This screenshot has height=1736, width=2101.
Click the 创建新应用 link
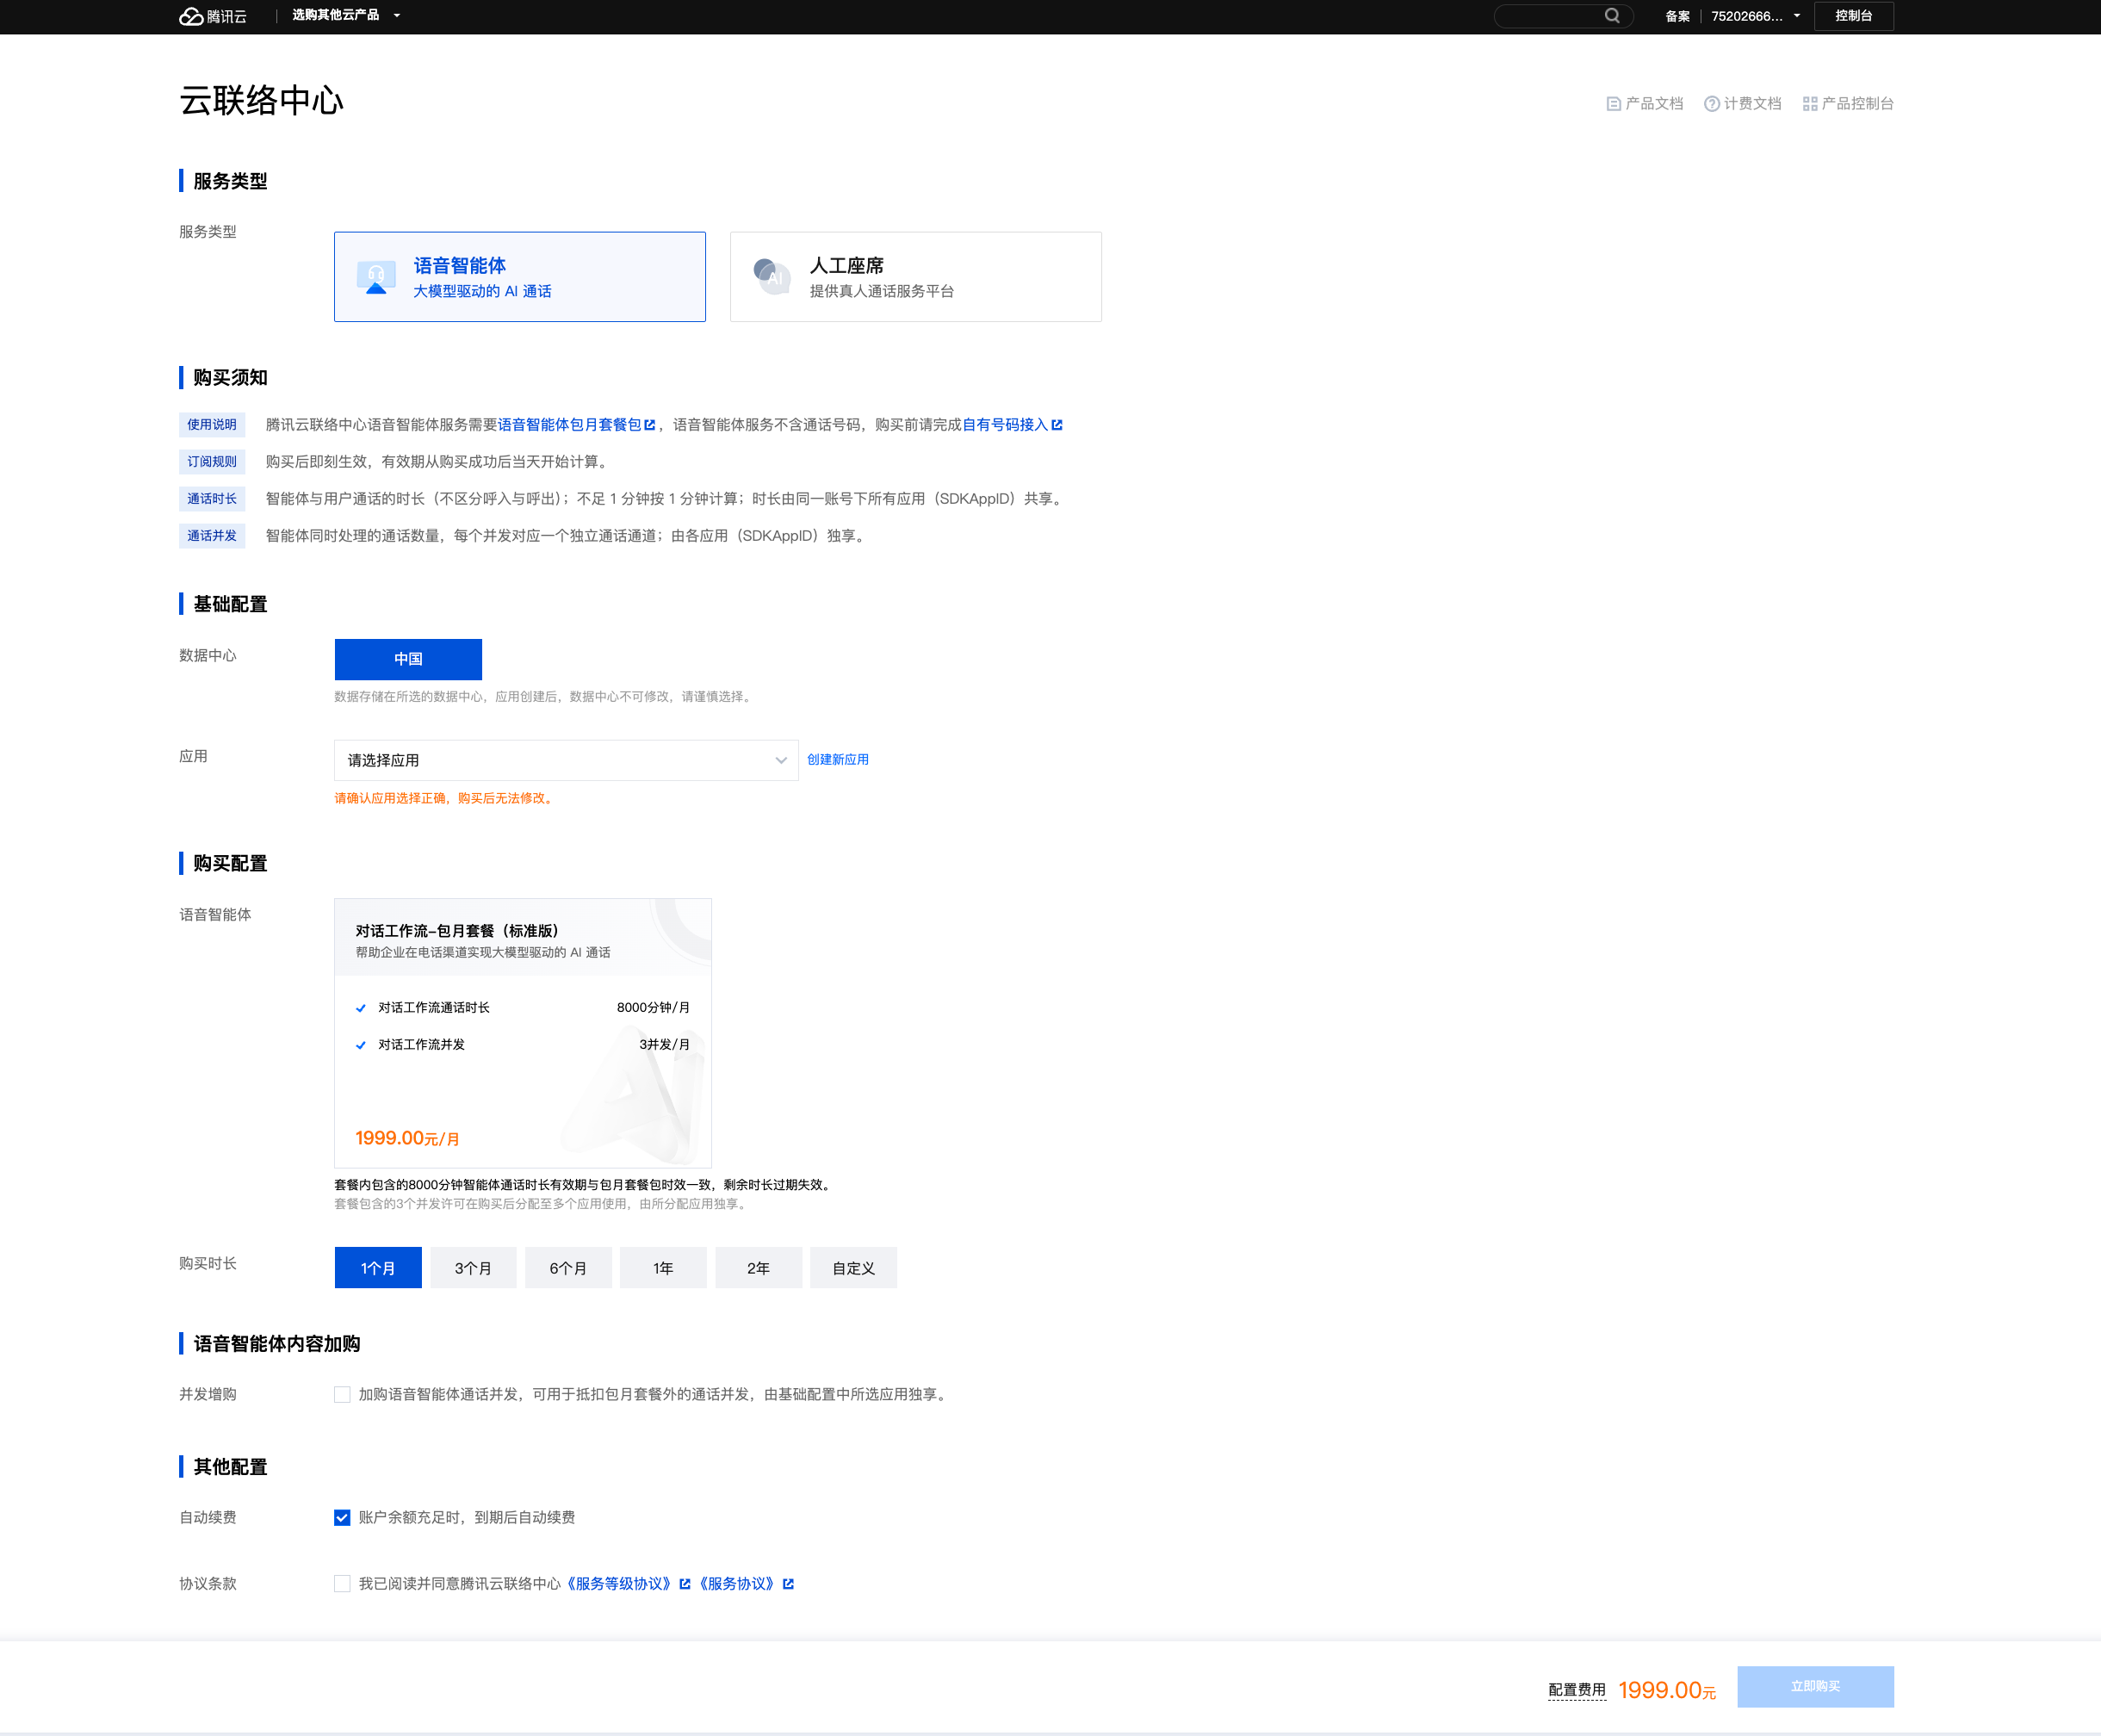tap(838, 760)
